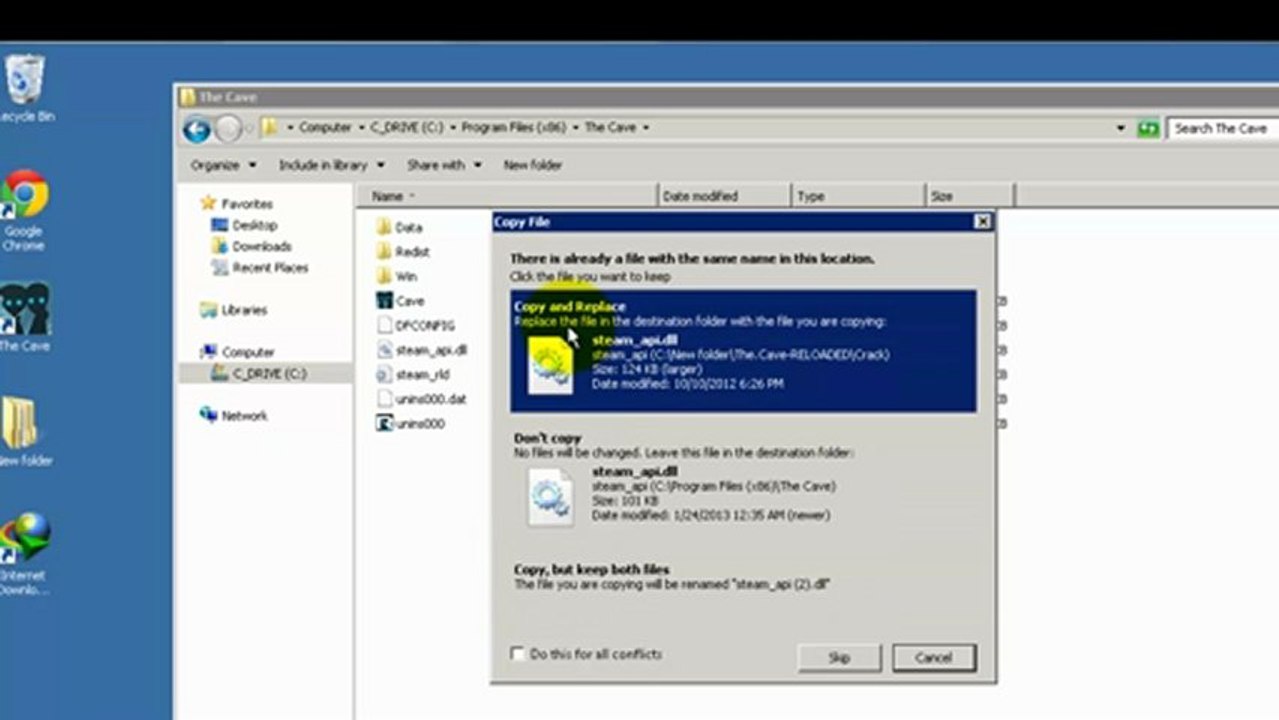Select the Data folder icon
This screenshot has width=1279, height=720.
384,227
